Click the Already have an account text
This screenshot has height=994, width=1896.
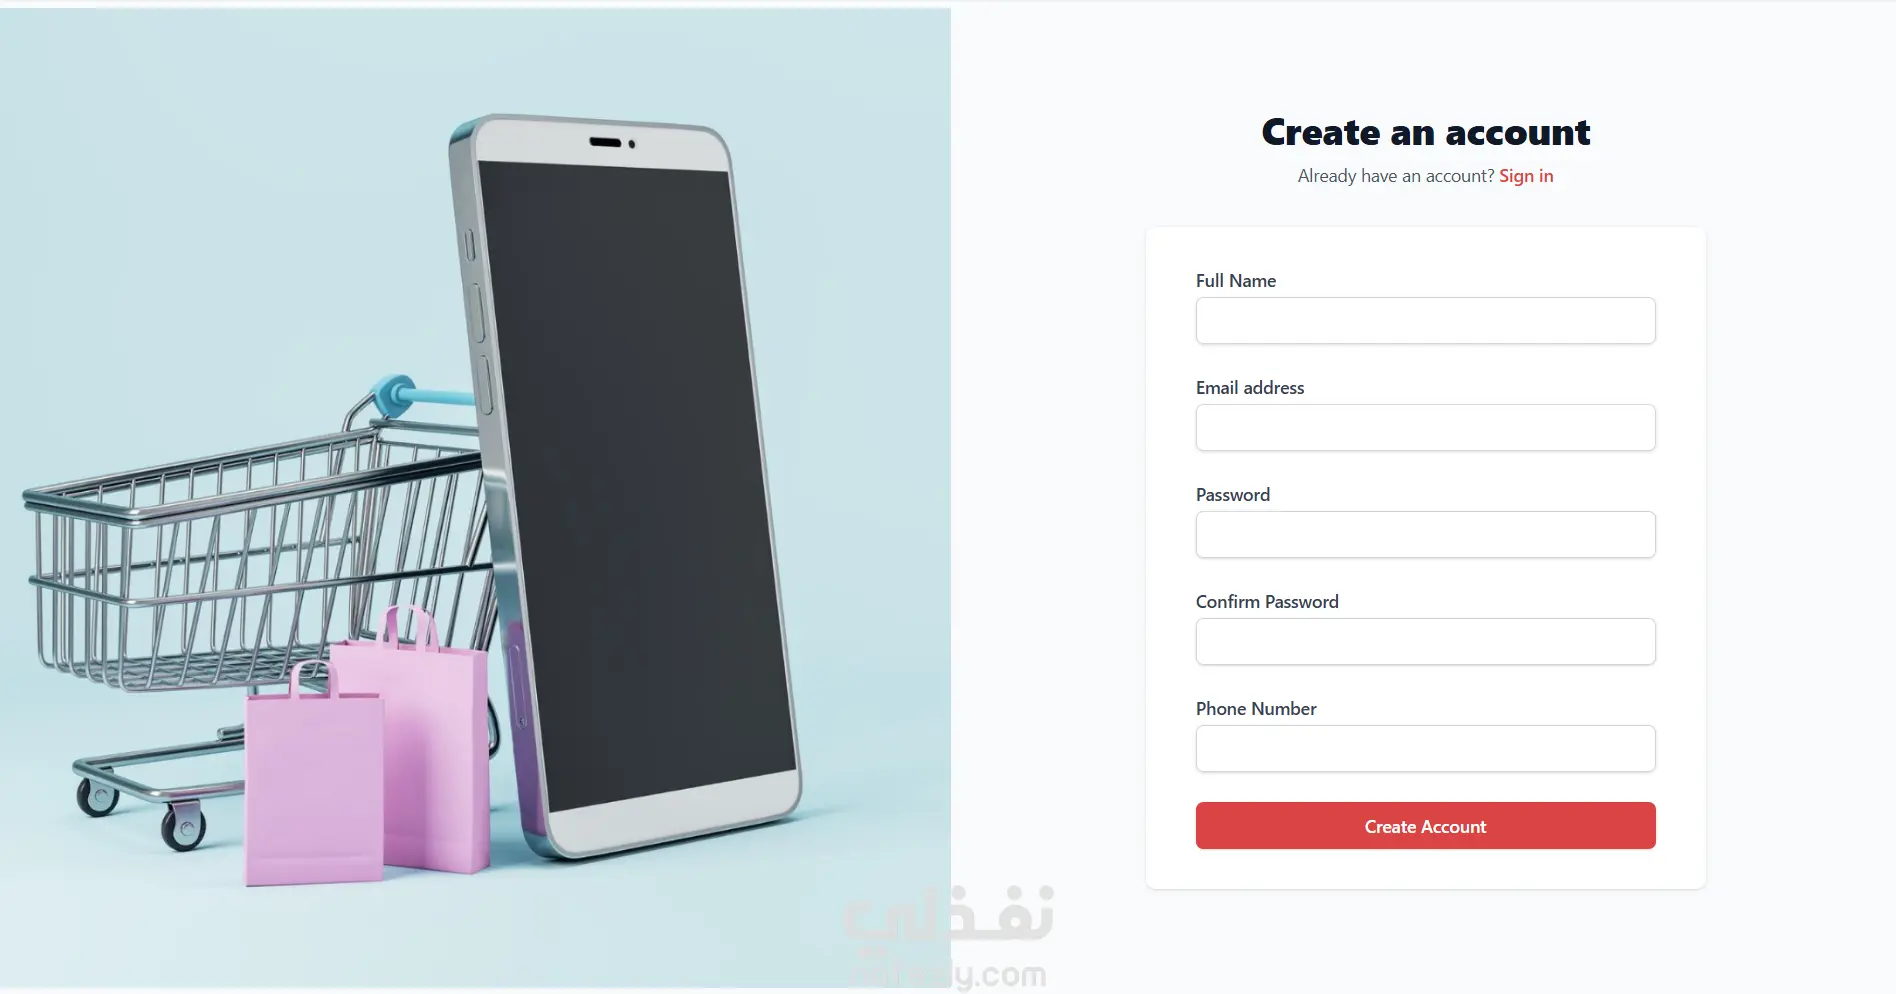coord(1396,176)
